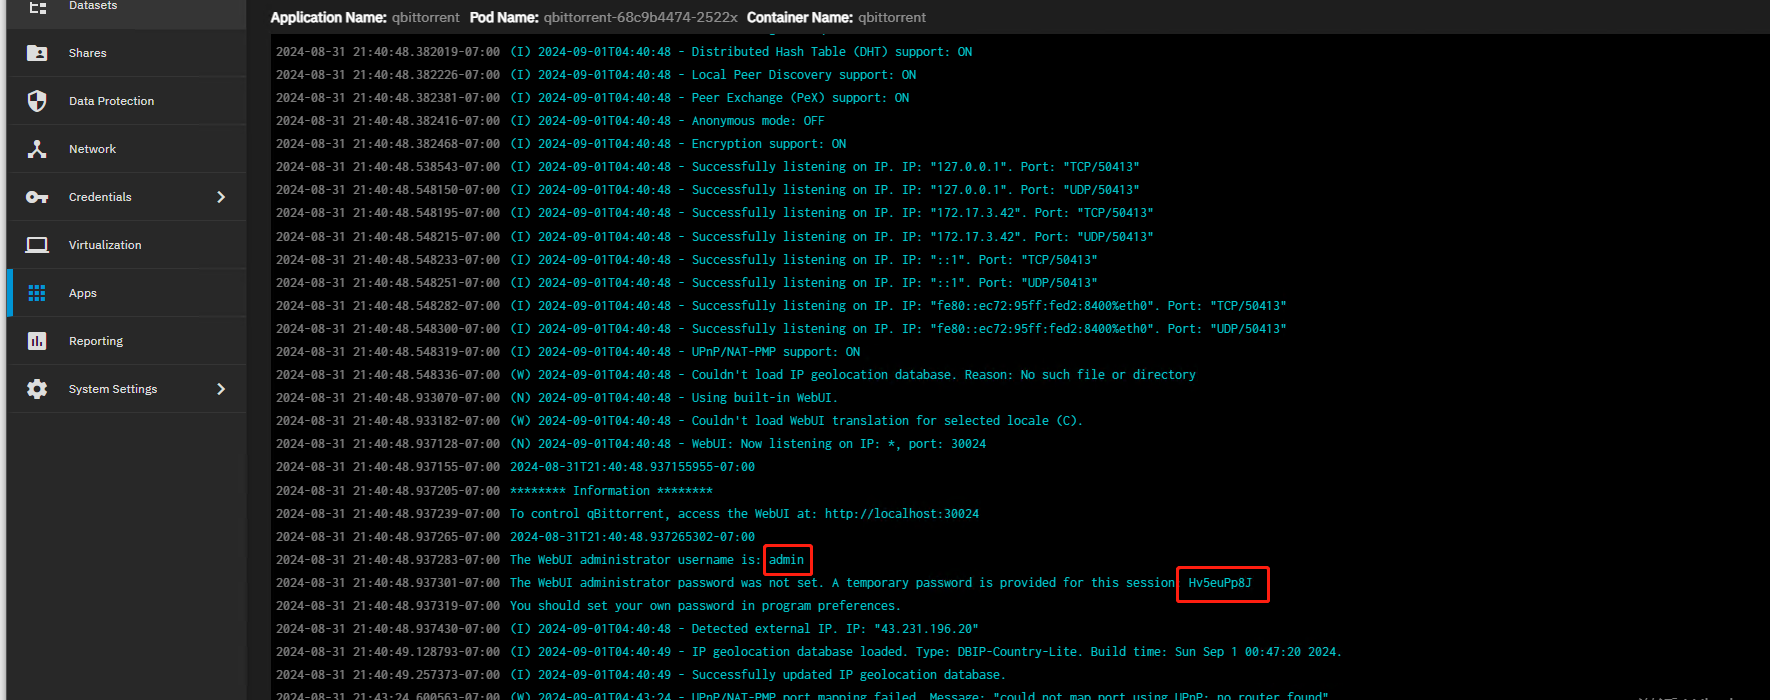
Task: Click the WebUI translation locale warning line
Action: point(680,421)
